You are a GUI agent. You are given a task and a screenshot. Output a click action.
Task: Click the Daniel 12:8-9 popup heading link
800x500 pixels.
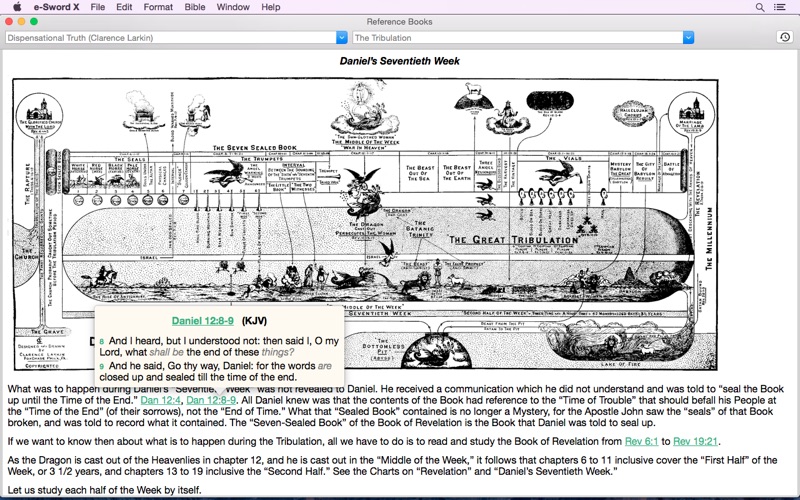coord(203,321)
